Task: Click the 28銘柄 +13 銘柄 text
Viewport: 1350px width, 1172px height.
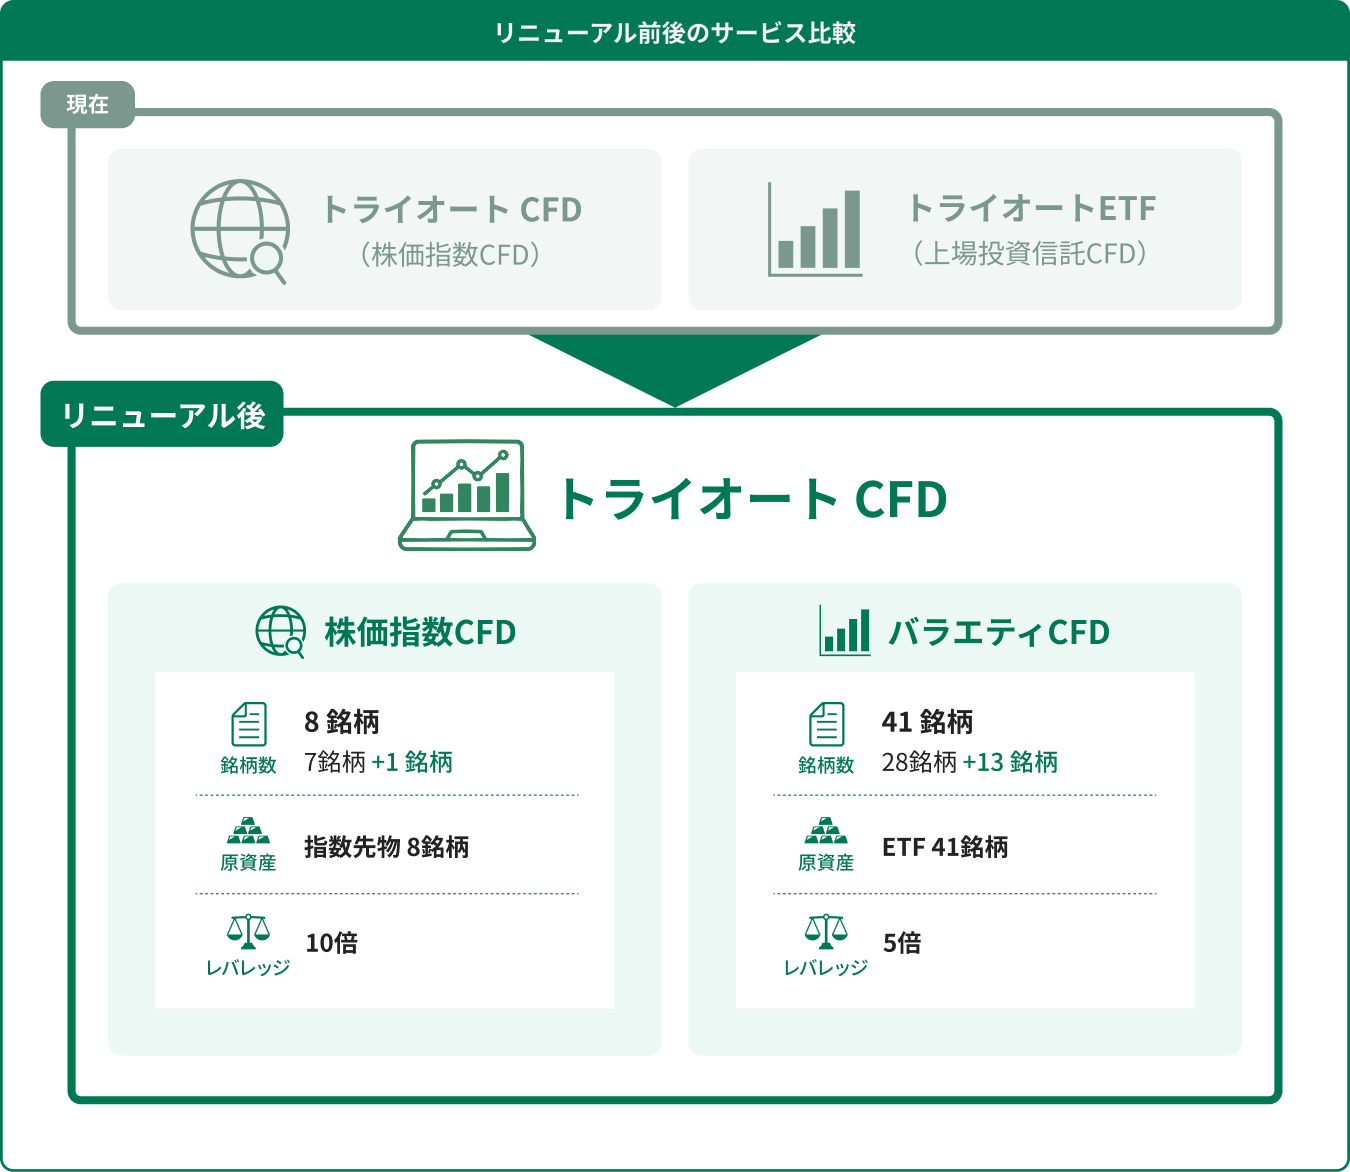Action: tap(970, 762)
